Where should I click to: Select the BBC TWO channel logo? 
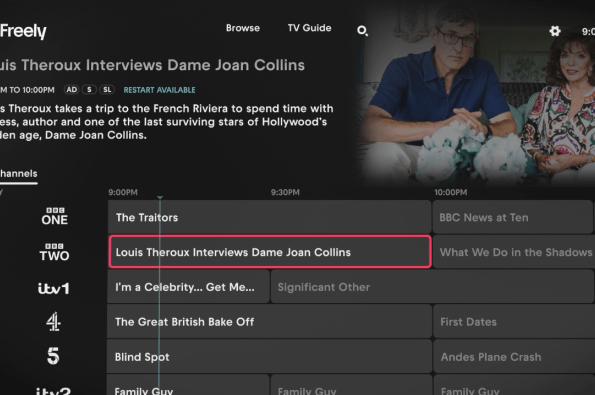[54, 252]
